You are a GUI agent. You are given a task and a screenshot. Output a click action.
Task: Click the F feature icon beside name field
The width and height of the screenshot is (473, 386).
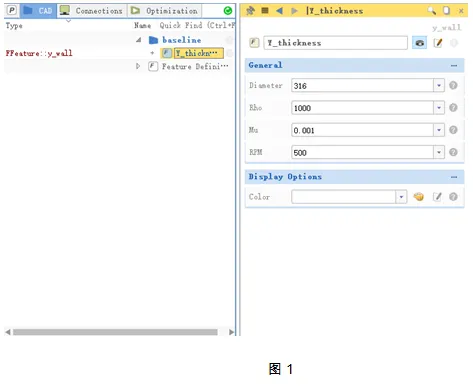point(254,43)
